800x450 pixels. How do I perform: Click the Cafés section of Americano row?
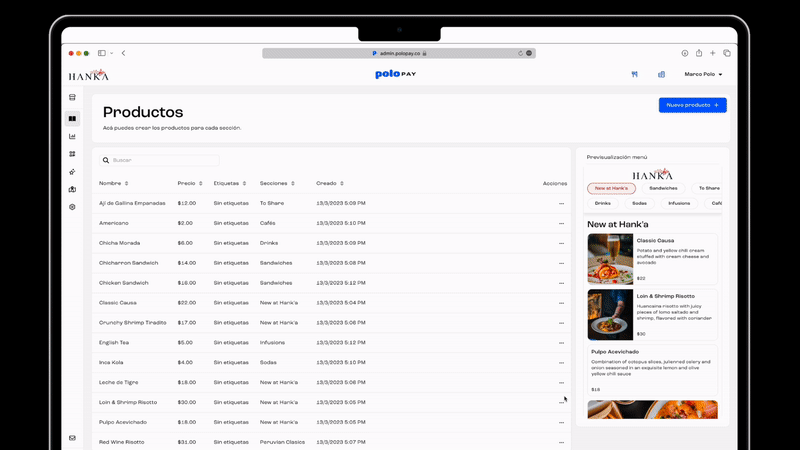267,223
